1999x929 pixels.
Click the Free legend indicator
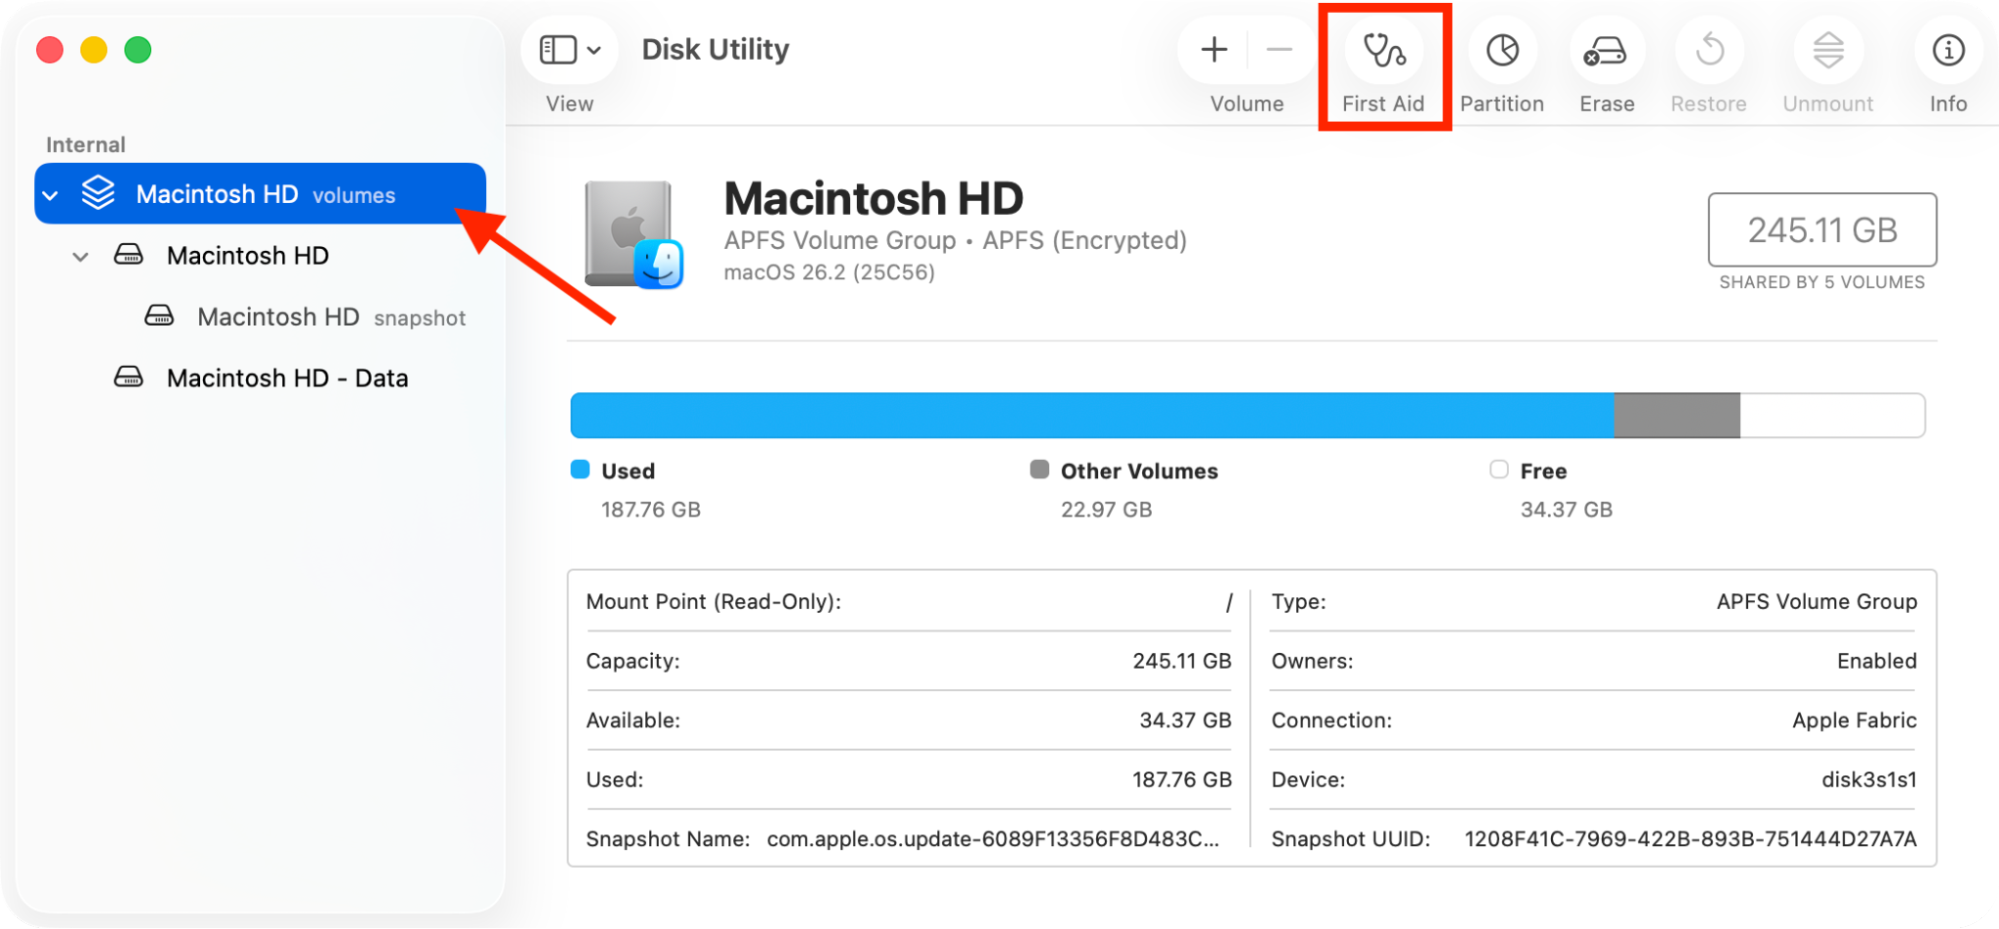[1499, 469]
